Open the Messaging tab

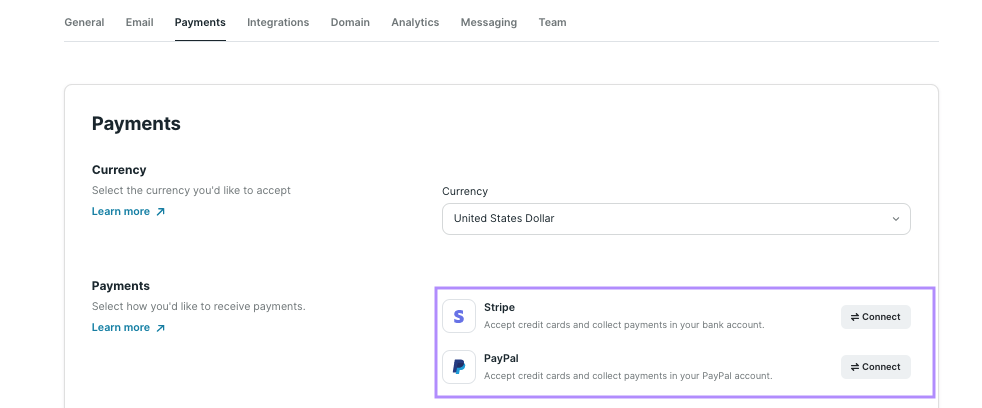click(x=488, y=22)
